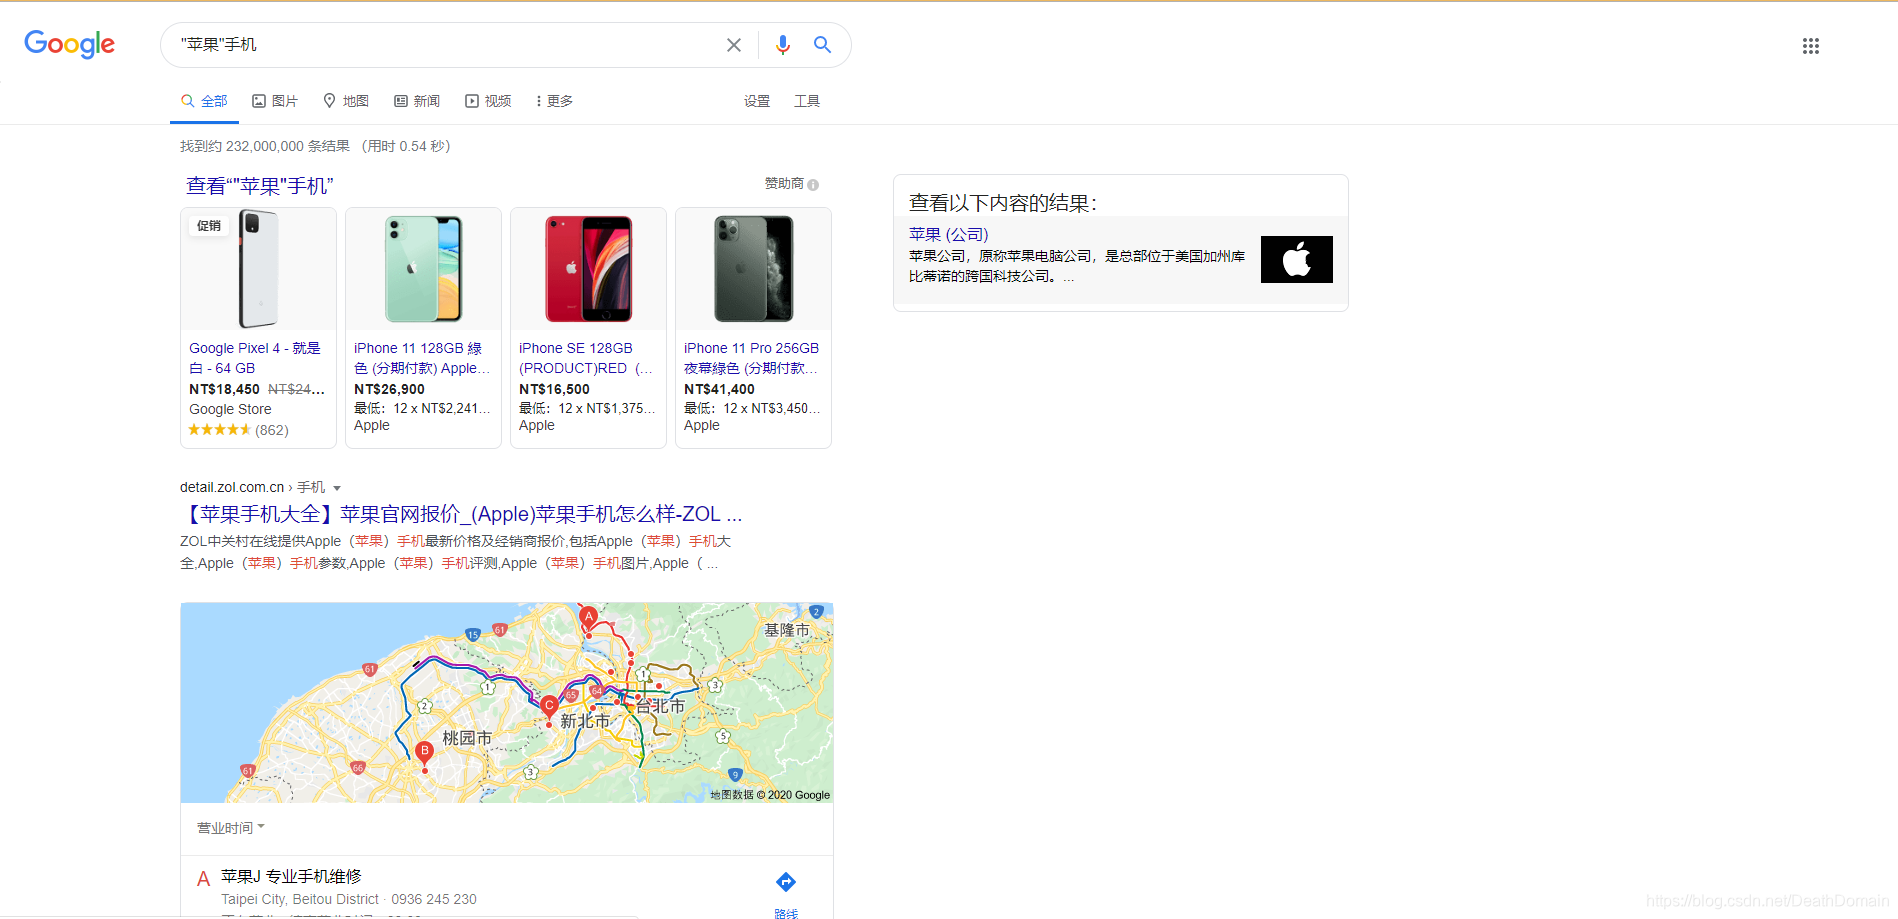
Task: Click the NT$16,500 price
Action: (554, 389)
